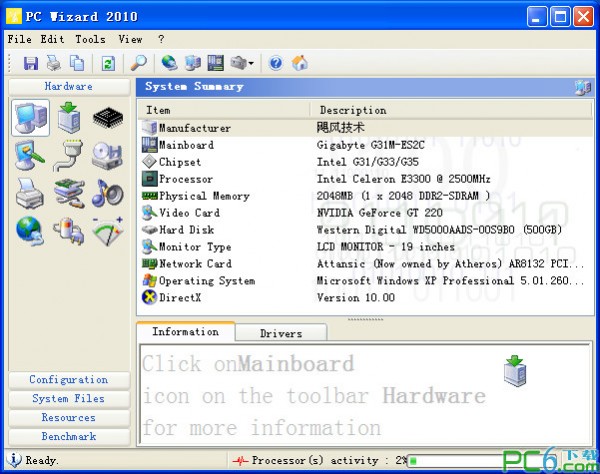Switch to the Information tab
The width and height of the screenshot is (600, 474).
(186, 331)
